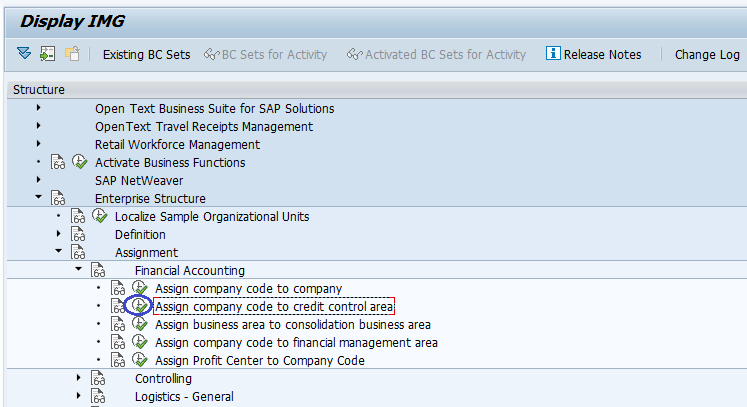Execute Assign company code to financial management area

tap(140, 342)
